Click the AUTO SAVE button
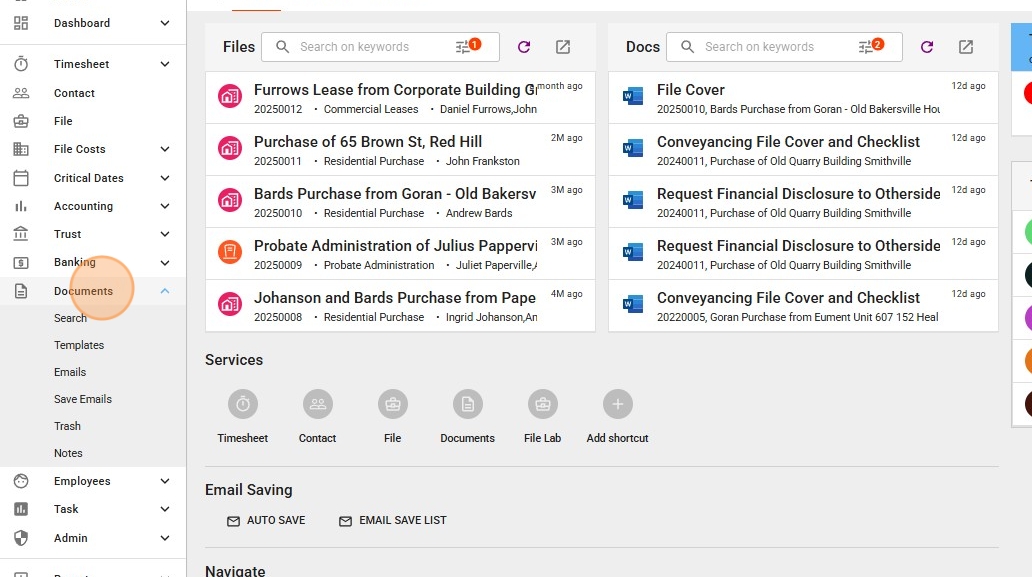The image size is (1032, 577). pyautogui.click(x=267, y=520)
